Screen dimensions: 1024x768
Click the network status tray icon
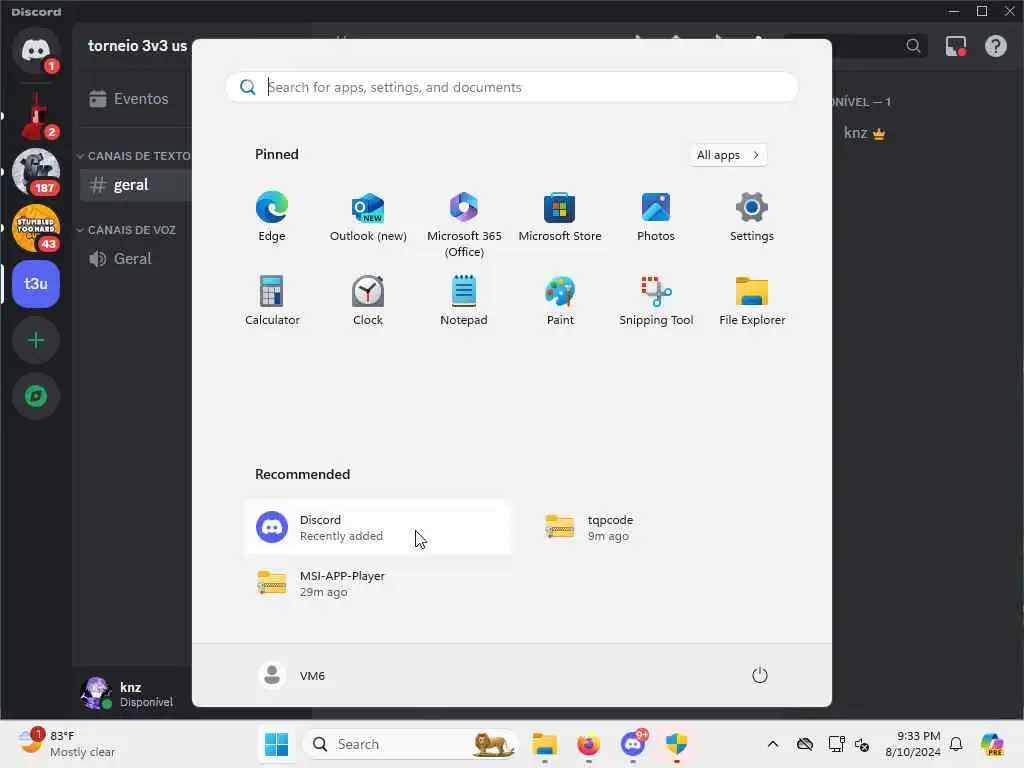point(835,744)
